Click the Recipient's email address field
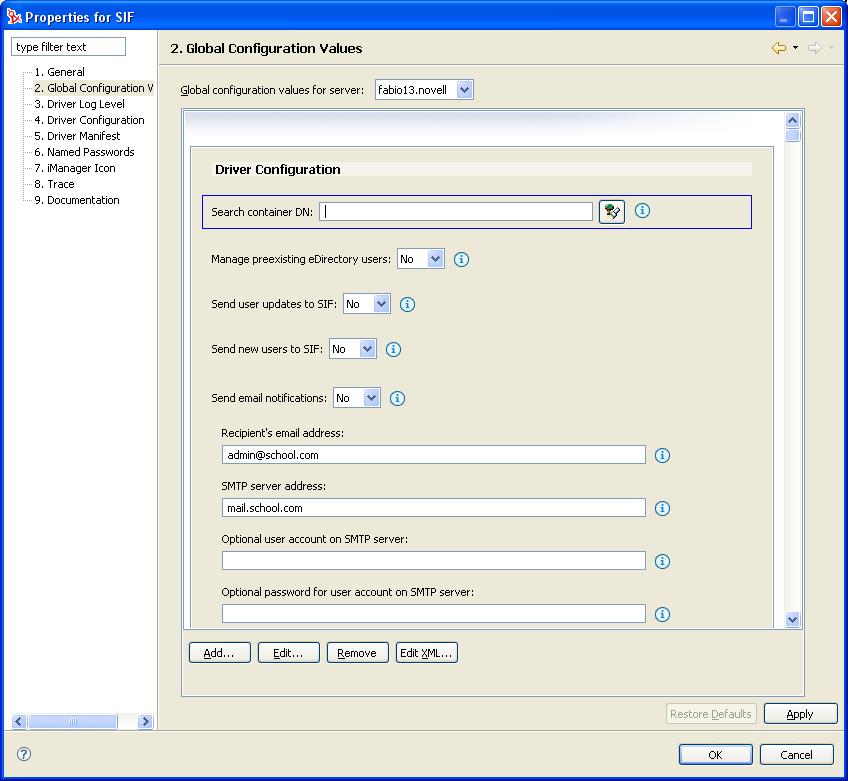 pyautogui.click(x=433, y=455)
